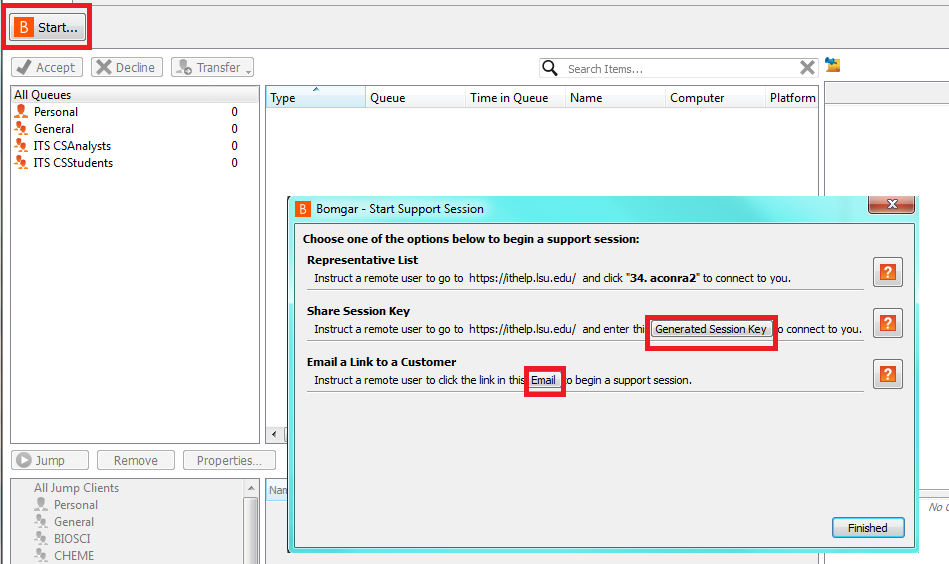Sort by Time in Queue column
Screen dimensions: 949x564
[x=515, y=97]
